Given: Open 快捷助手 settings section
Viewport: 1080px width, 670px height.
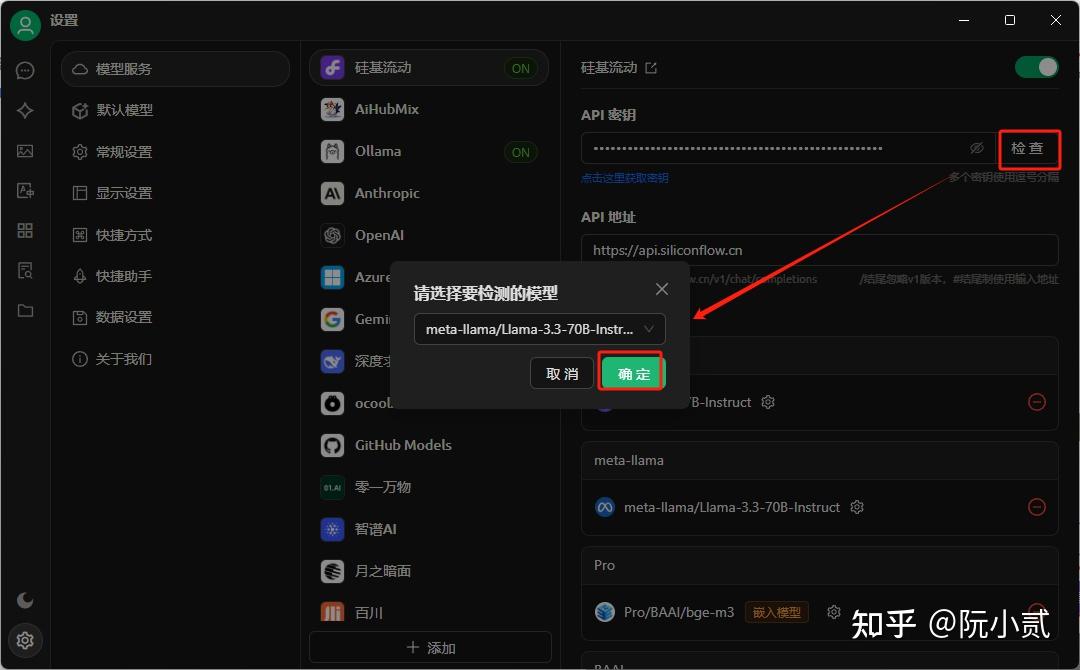Looking at the screenshot, I should click(175, 276).
